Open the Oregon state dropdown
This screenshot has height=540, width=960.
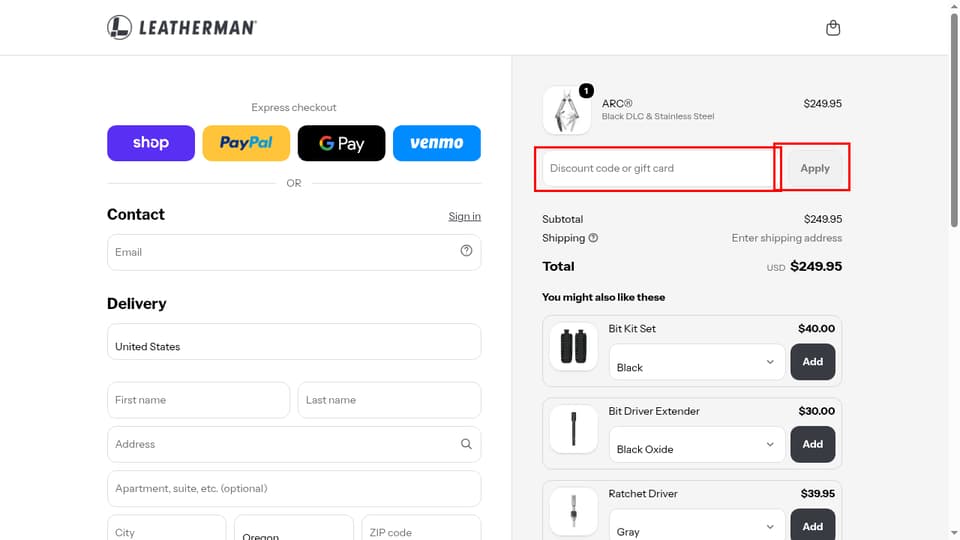294,528
